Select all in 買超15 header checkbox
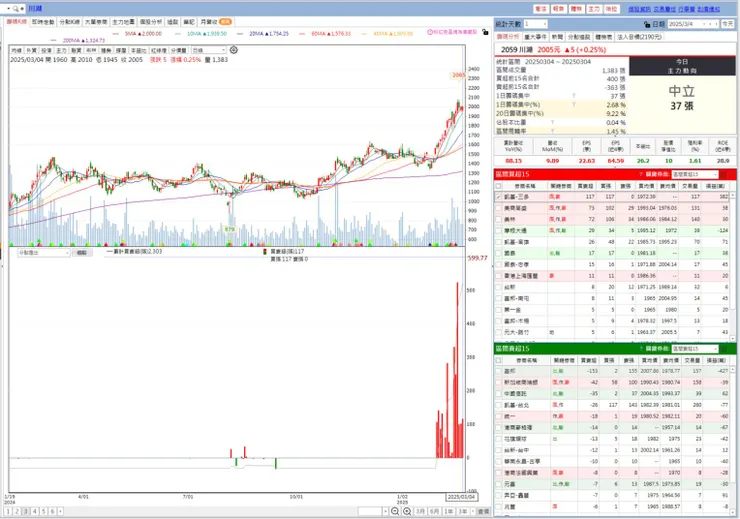The image size is (740, 519). click(498, 186)
